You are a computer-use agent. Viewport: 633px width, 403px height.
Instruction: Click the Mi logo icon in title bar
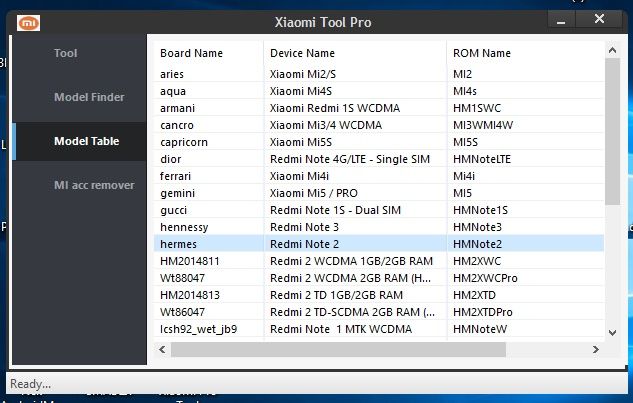pos(30,21)
